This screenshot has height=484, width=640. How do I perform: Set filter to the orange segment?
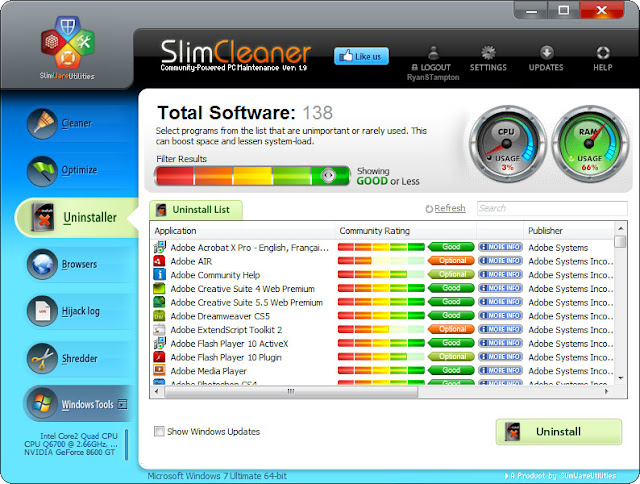tap(213, 175)
